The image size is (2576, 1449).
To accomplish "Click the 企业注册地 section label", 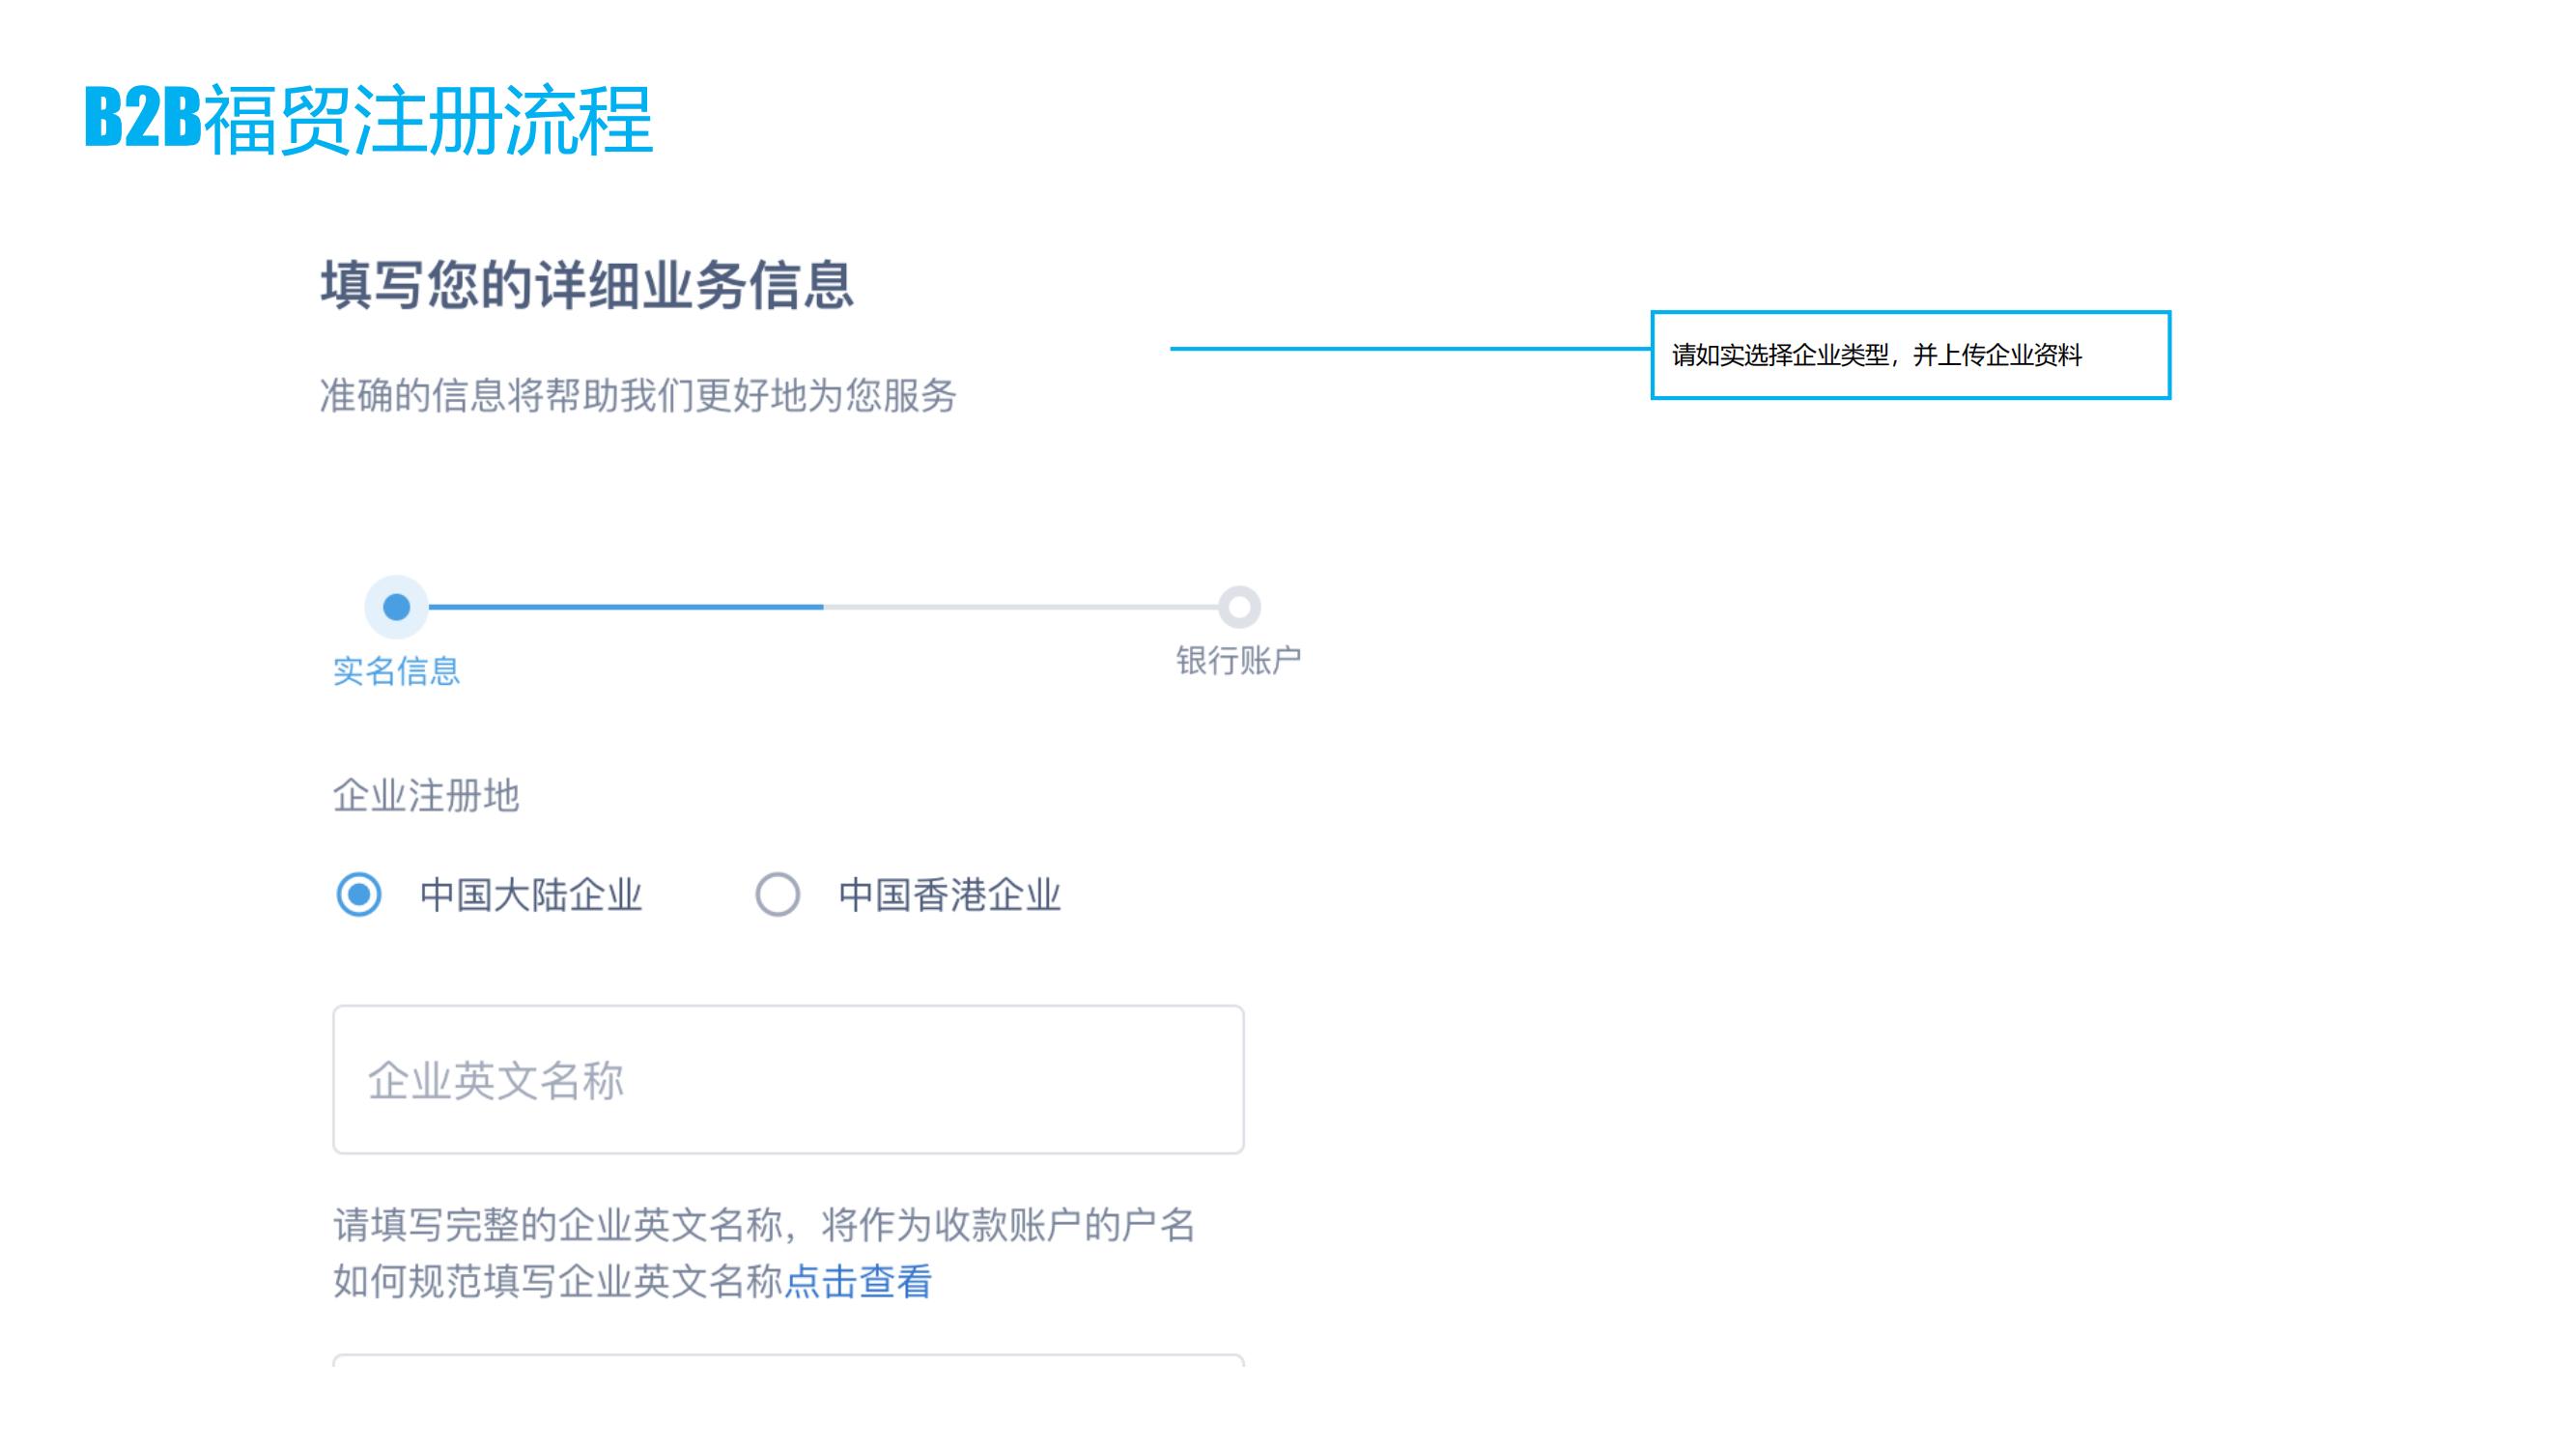I will 426,796.
